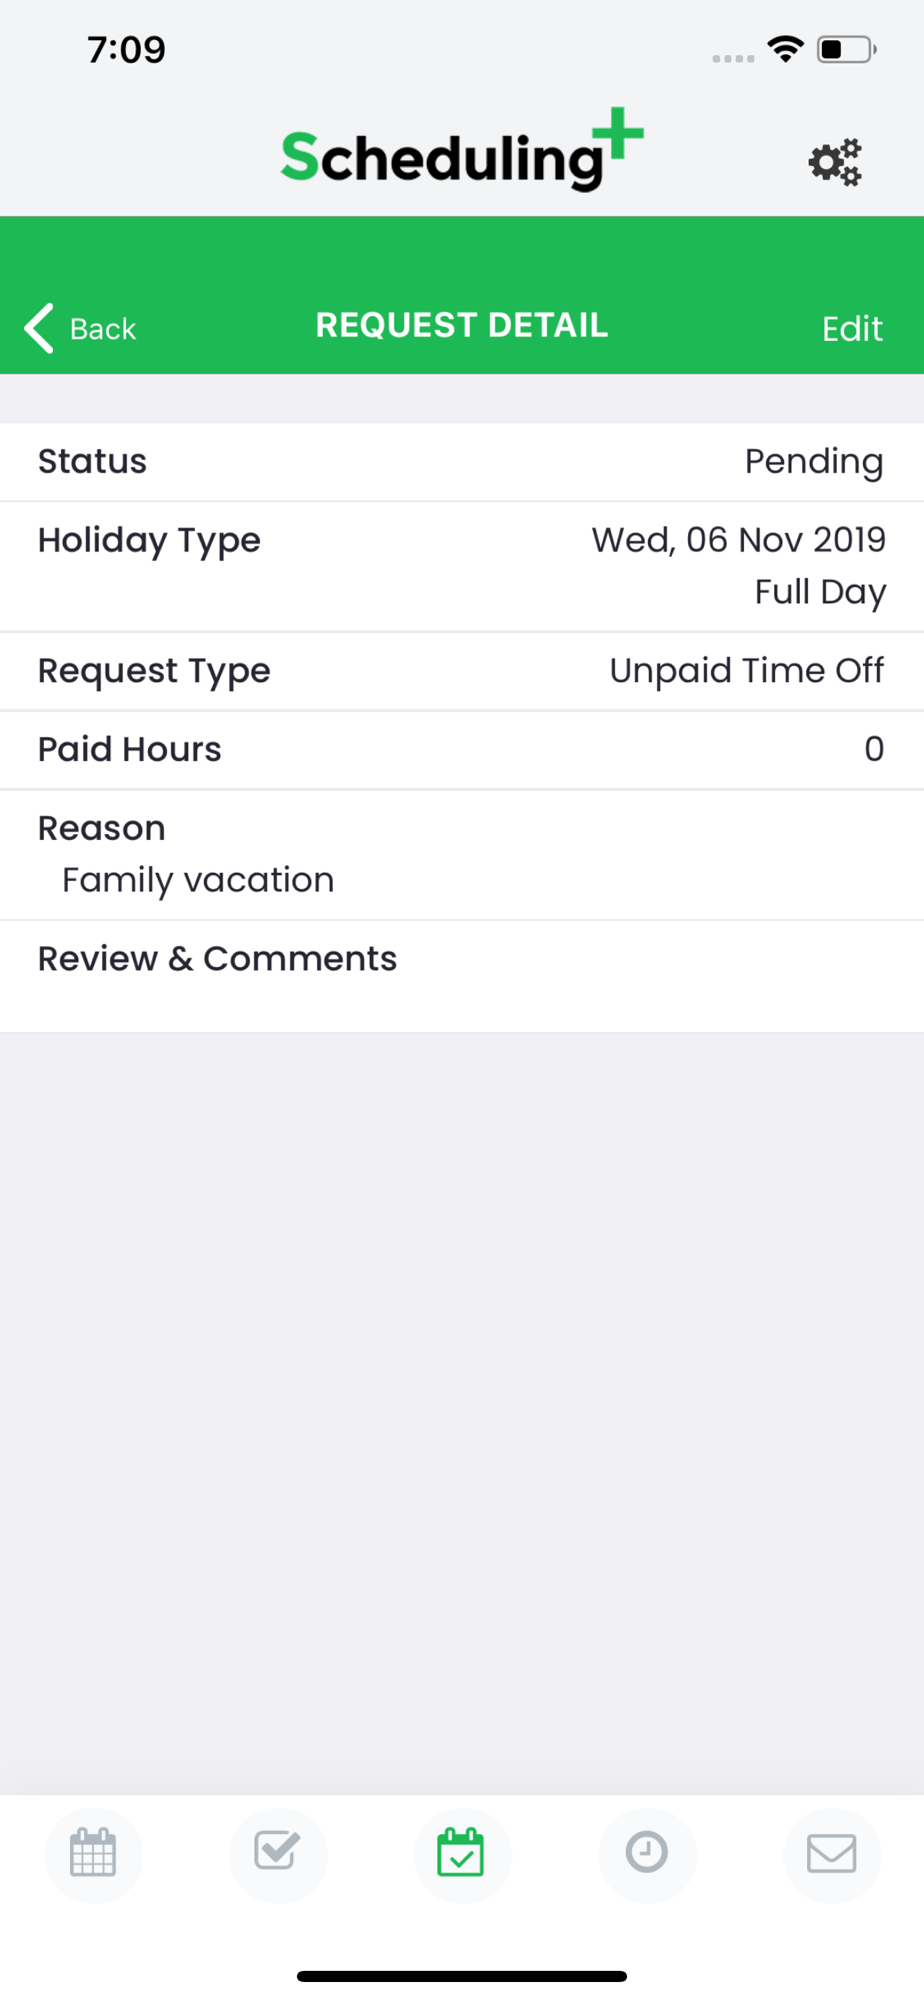Select the Paid Hours row

462,750
